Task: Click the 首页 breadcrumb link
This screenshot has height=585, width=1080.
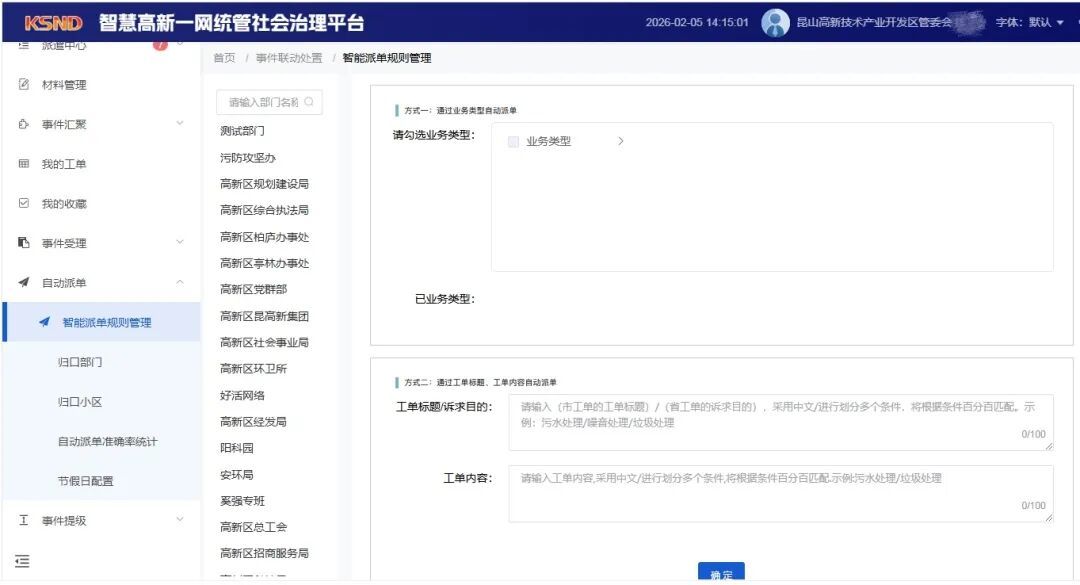Action: pos(224,58)
